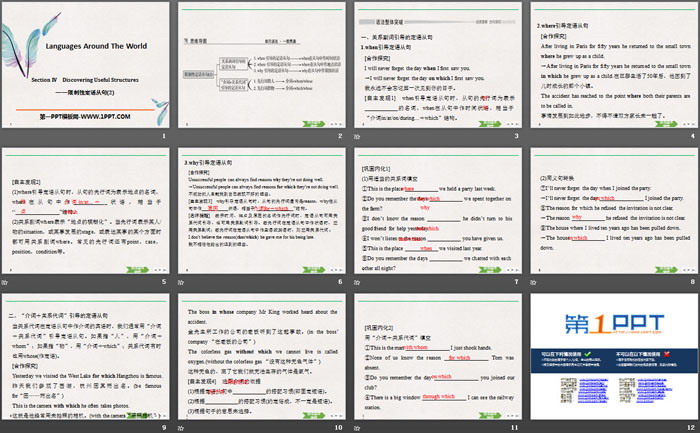Select slide 11 preposition exercise thumbnail
700x433 pixels.
[x=438, y=357]
